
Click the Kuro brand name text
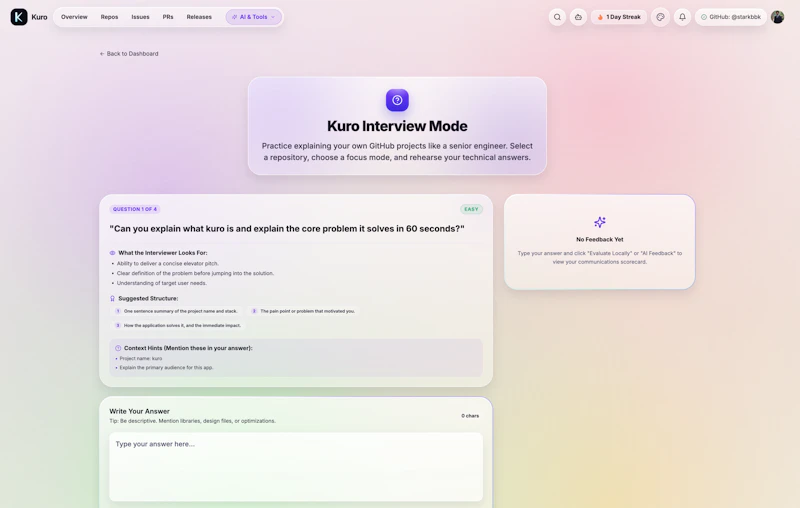(x=39, y=17)
